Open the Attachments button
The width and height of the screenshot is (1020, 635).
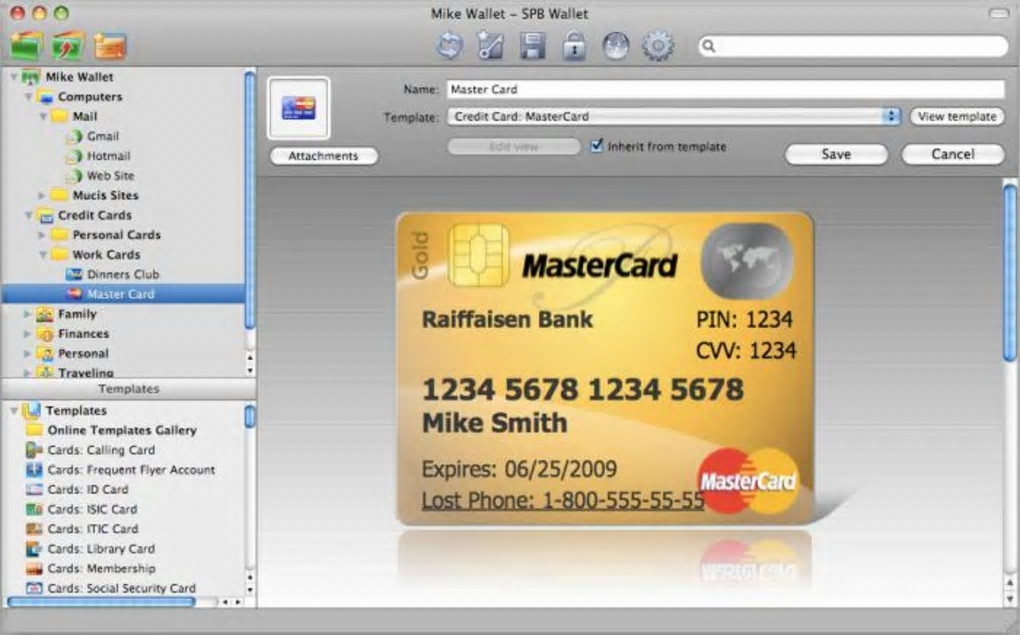click(x=323, y=156)
